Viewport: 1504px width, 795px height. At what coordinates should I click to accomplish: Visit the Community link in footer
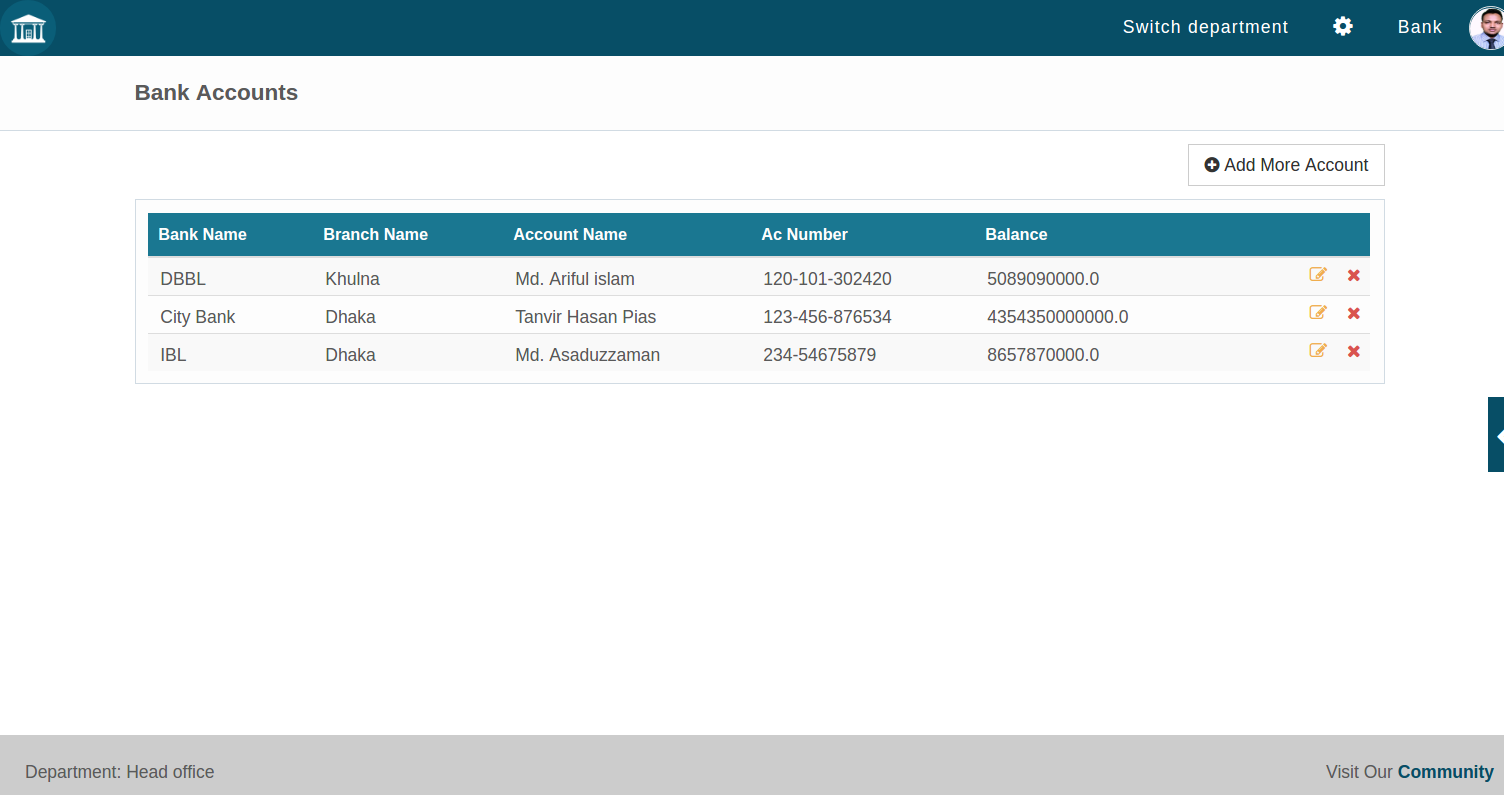1445,772
